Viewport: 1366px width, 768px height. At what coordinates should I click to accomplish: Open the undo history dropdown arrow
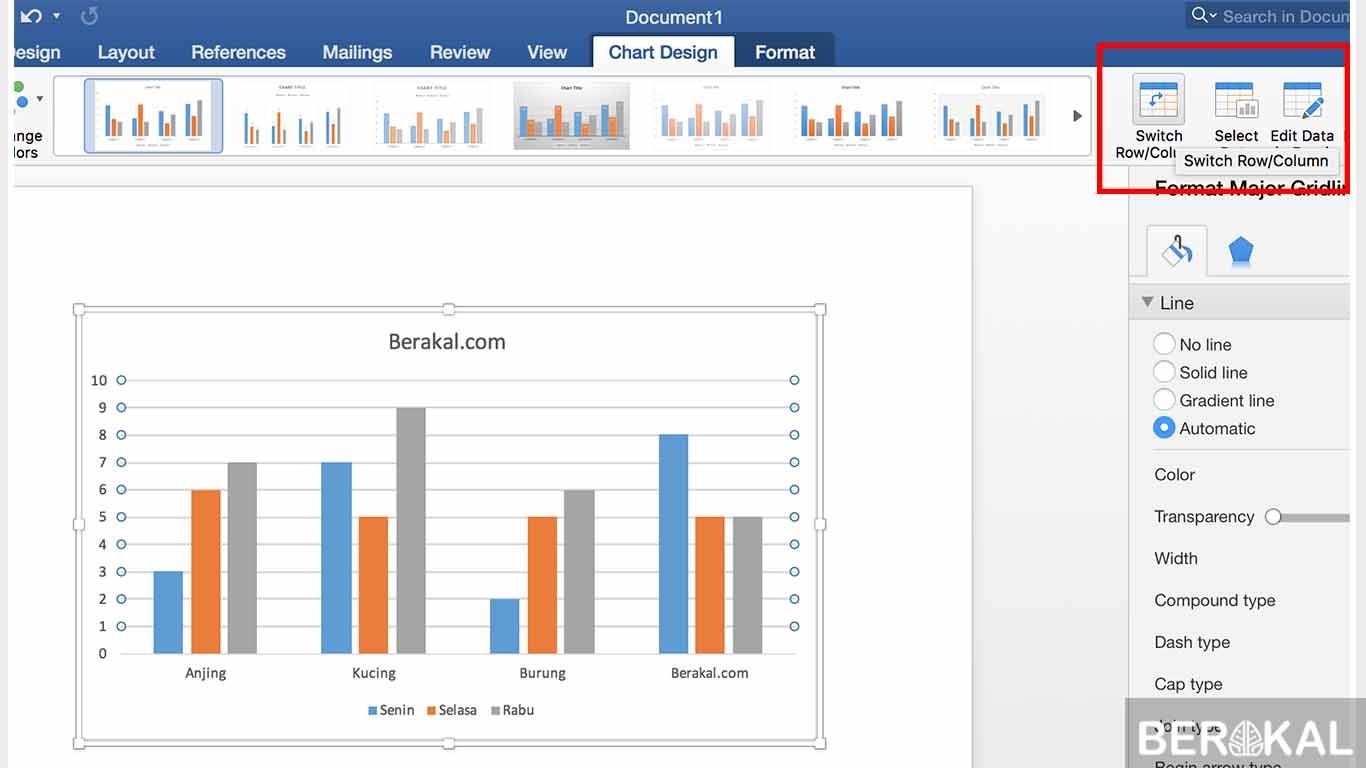coord(57,16)
